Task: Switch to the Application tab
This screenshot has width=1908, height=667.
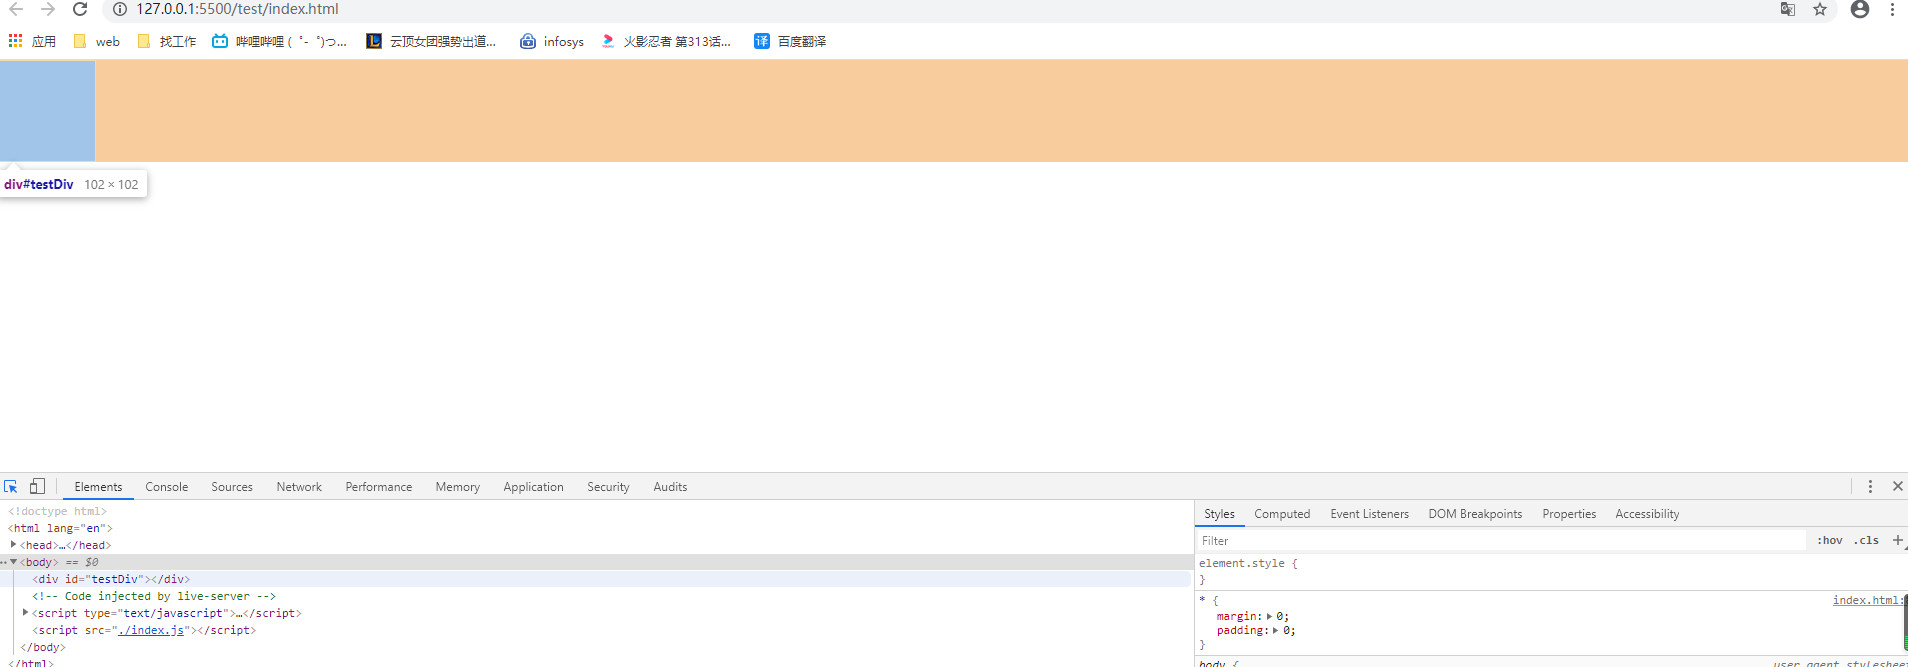Action: click(533, 487)
